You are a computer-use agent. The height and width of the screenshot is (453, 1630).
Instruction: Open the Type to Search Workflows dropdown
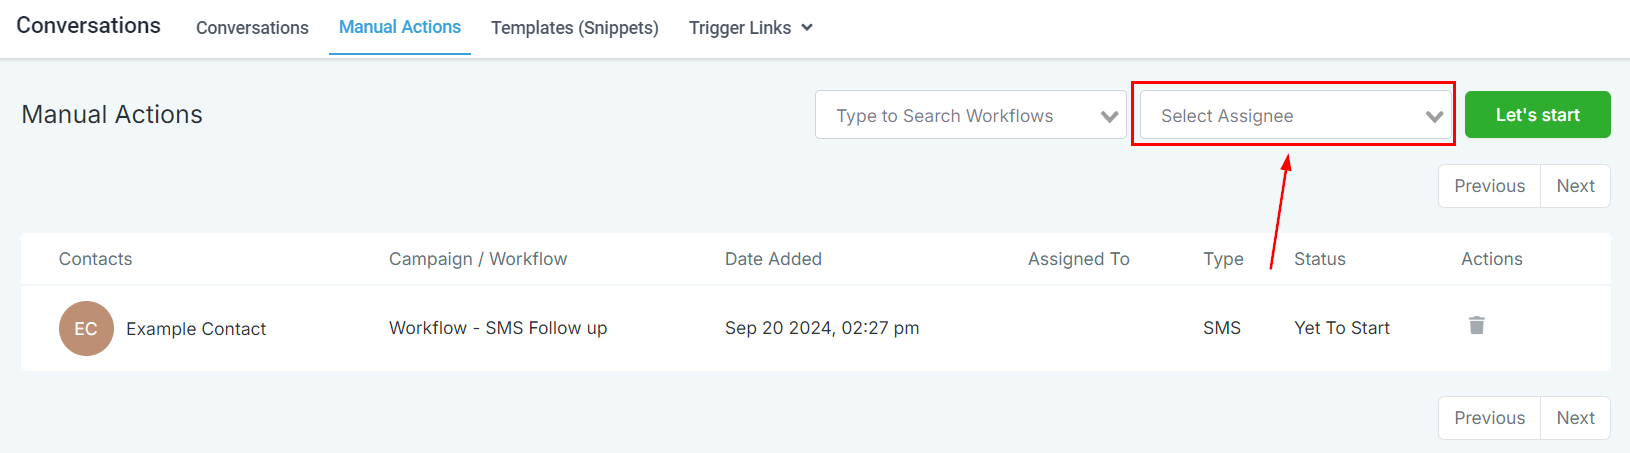970,116
